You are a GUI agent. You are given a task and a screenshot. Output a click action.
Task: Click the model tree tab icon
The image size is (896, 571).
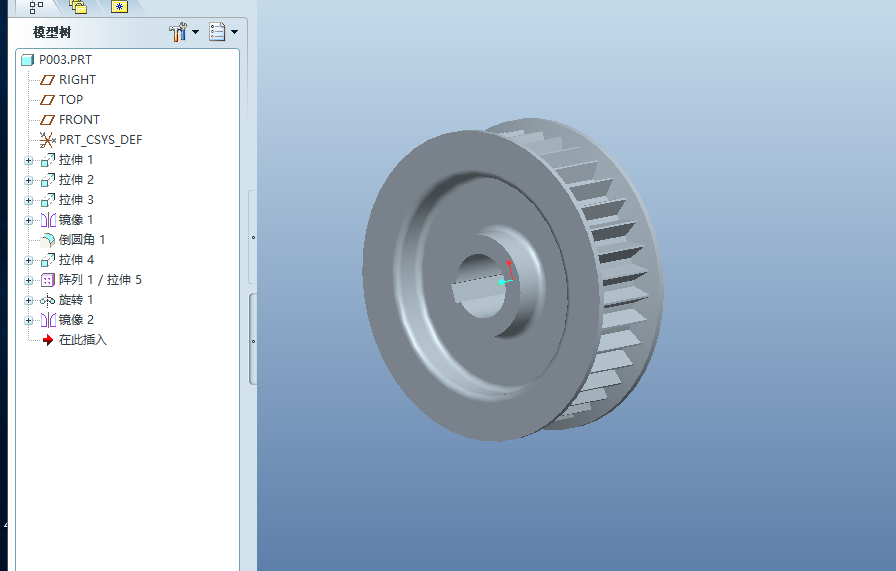(x=36, y=7)
